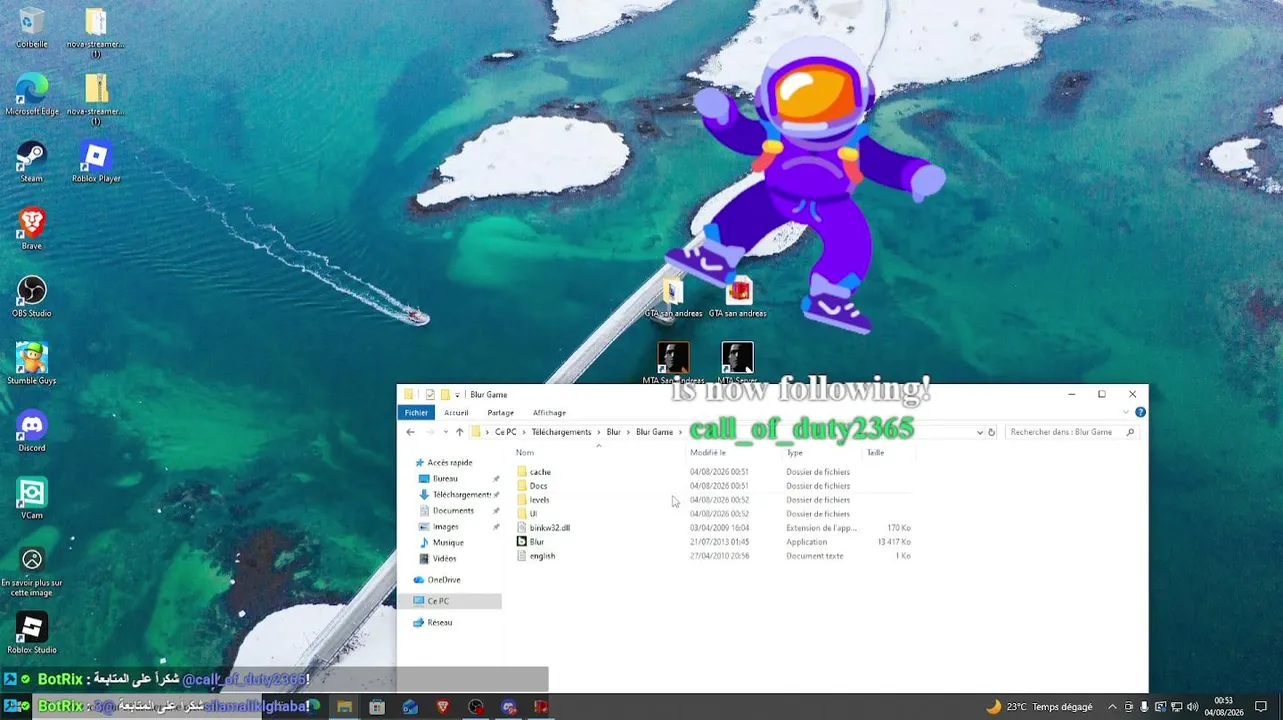Click the Back arrow in File Explorer
1283x720 pixels.
[x=410, y=432]
